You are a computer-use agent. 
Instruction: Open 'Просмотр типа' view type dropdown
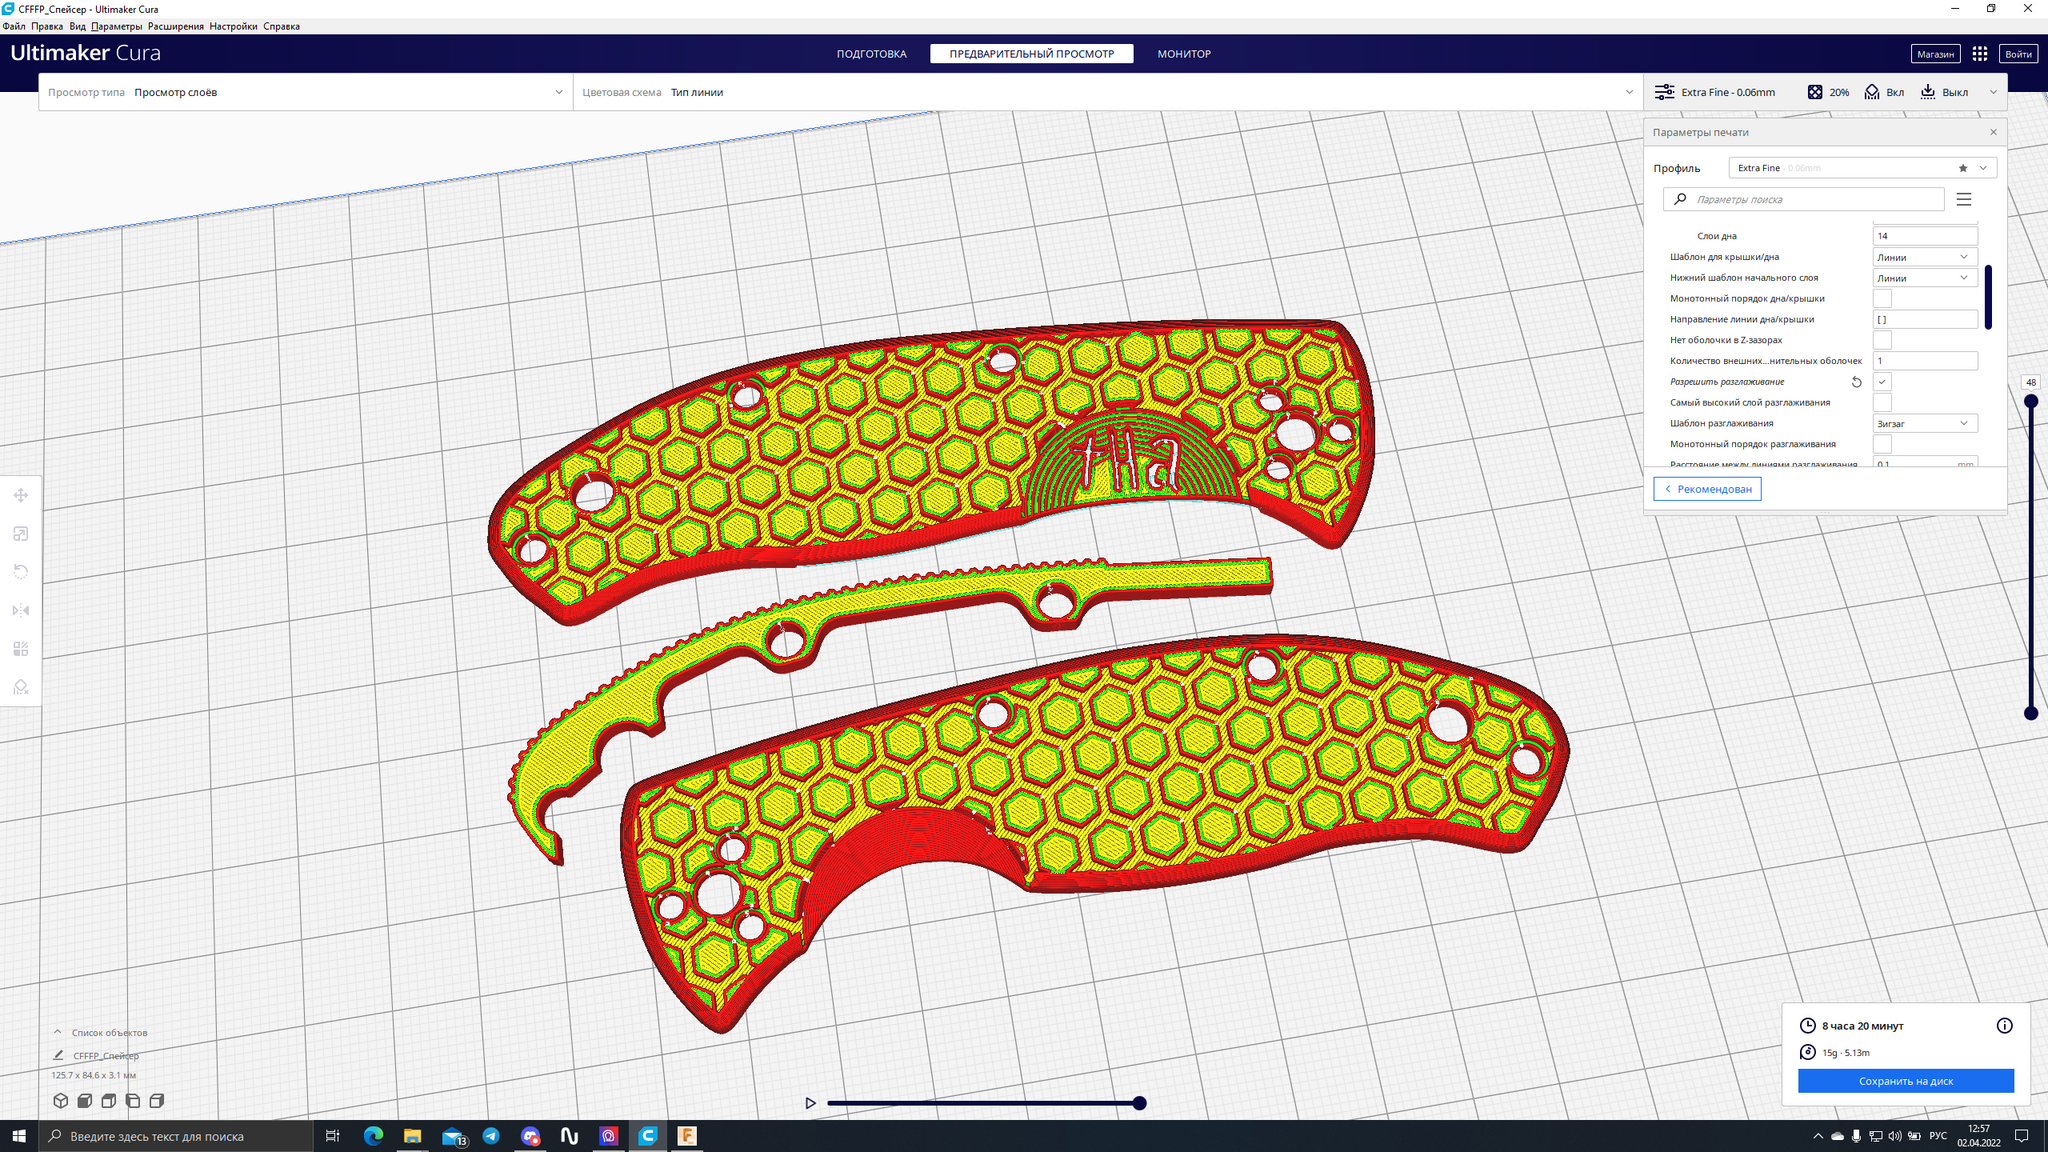click(305, 92)
